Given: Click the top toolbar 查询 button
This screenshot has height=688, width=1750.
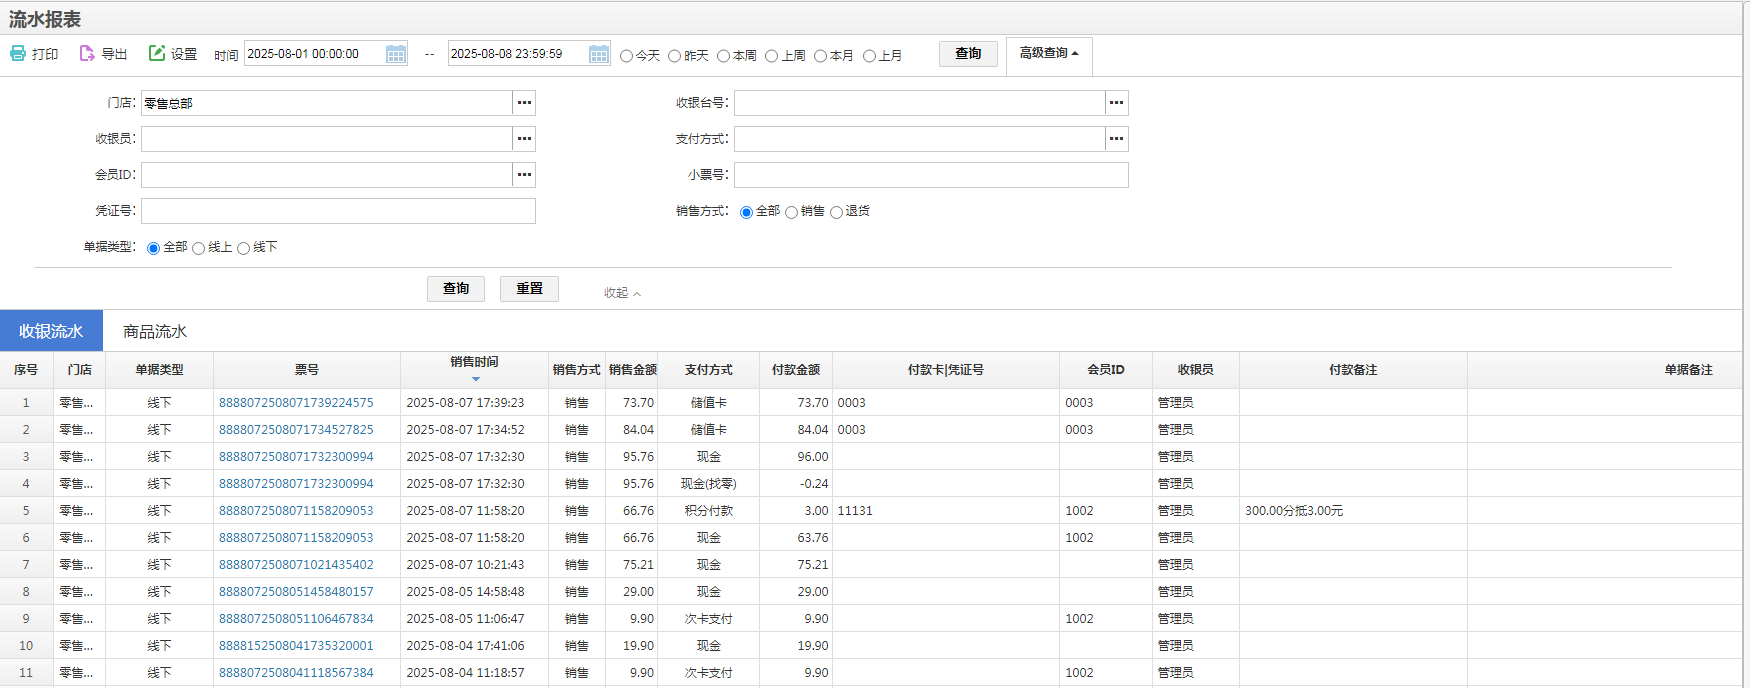Looking at the screenshot, I should coord(968,54).
